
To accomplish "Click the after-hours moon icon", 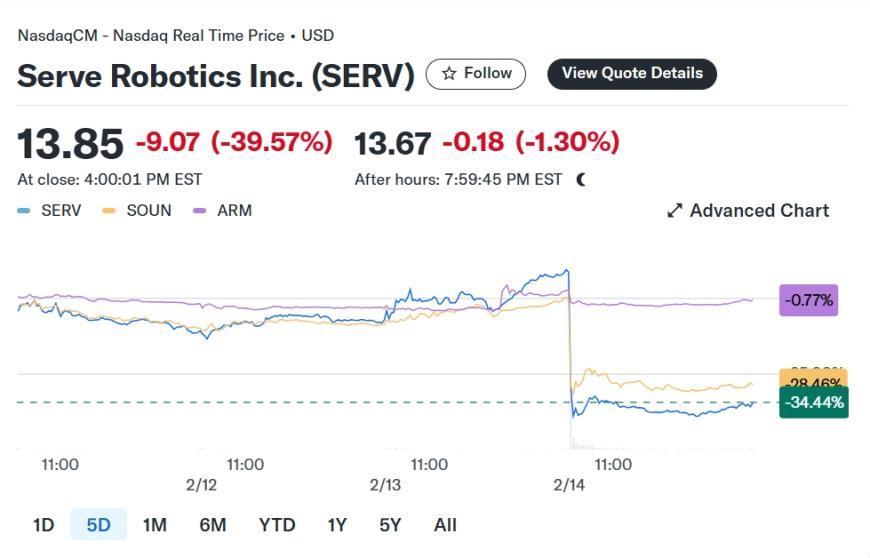I will [x=581, y=180].
